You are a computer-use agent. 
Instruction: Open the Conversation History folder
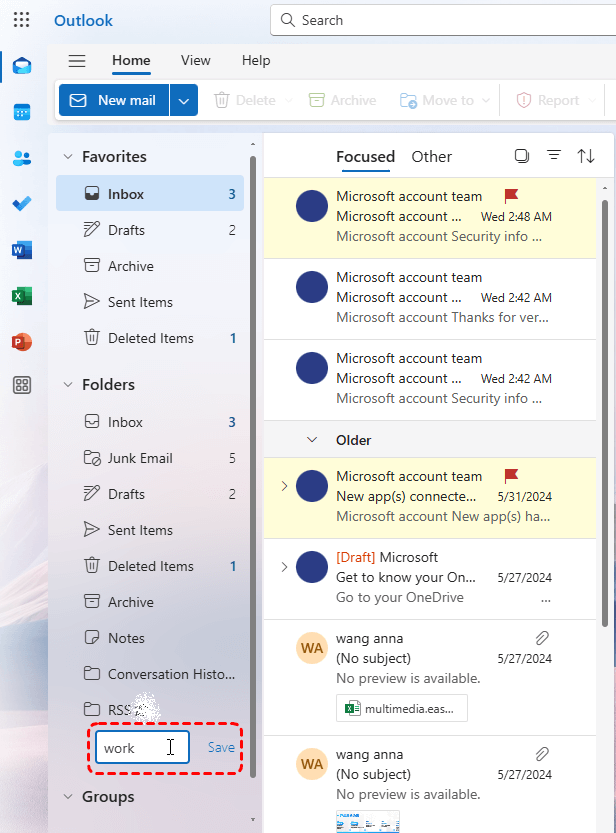point(150,674)
